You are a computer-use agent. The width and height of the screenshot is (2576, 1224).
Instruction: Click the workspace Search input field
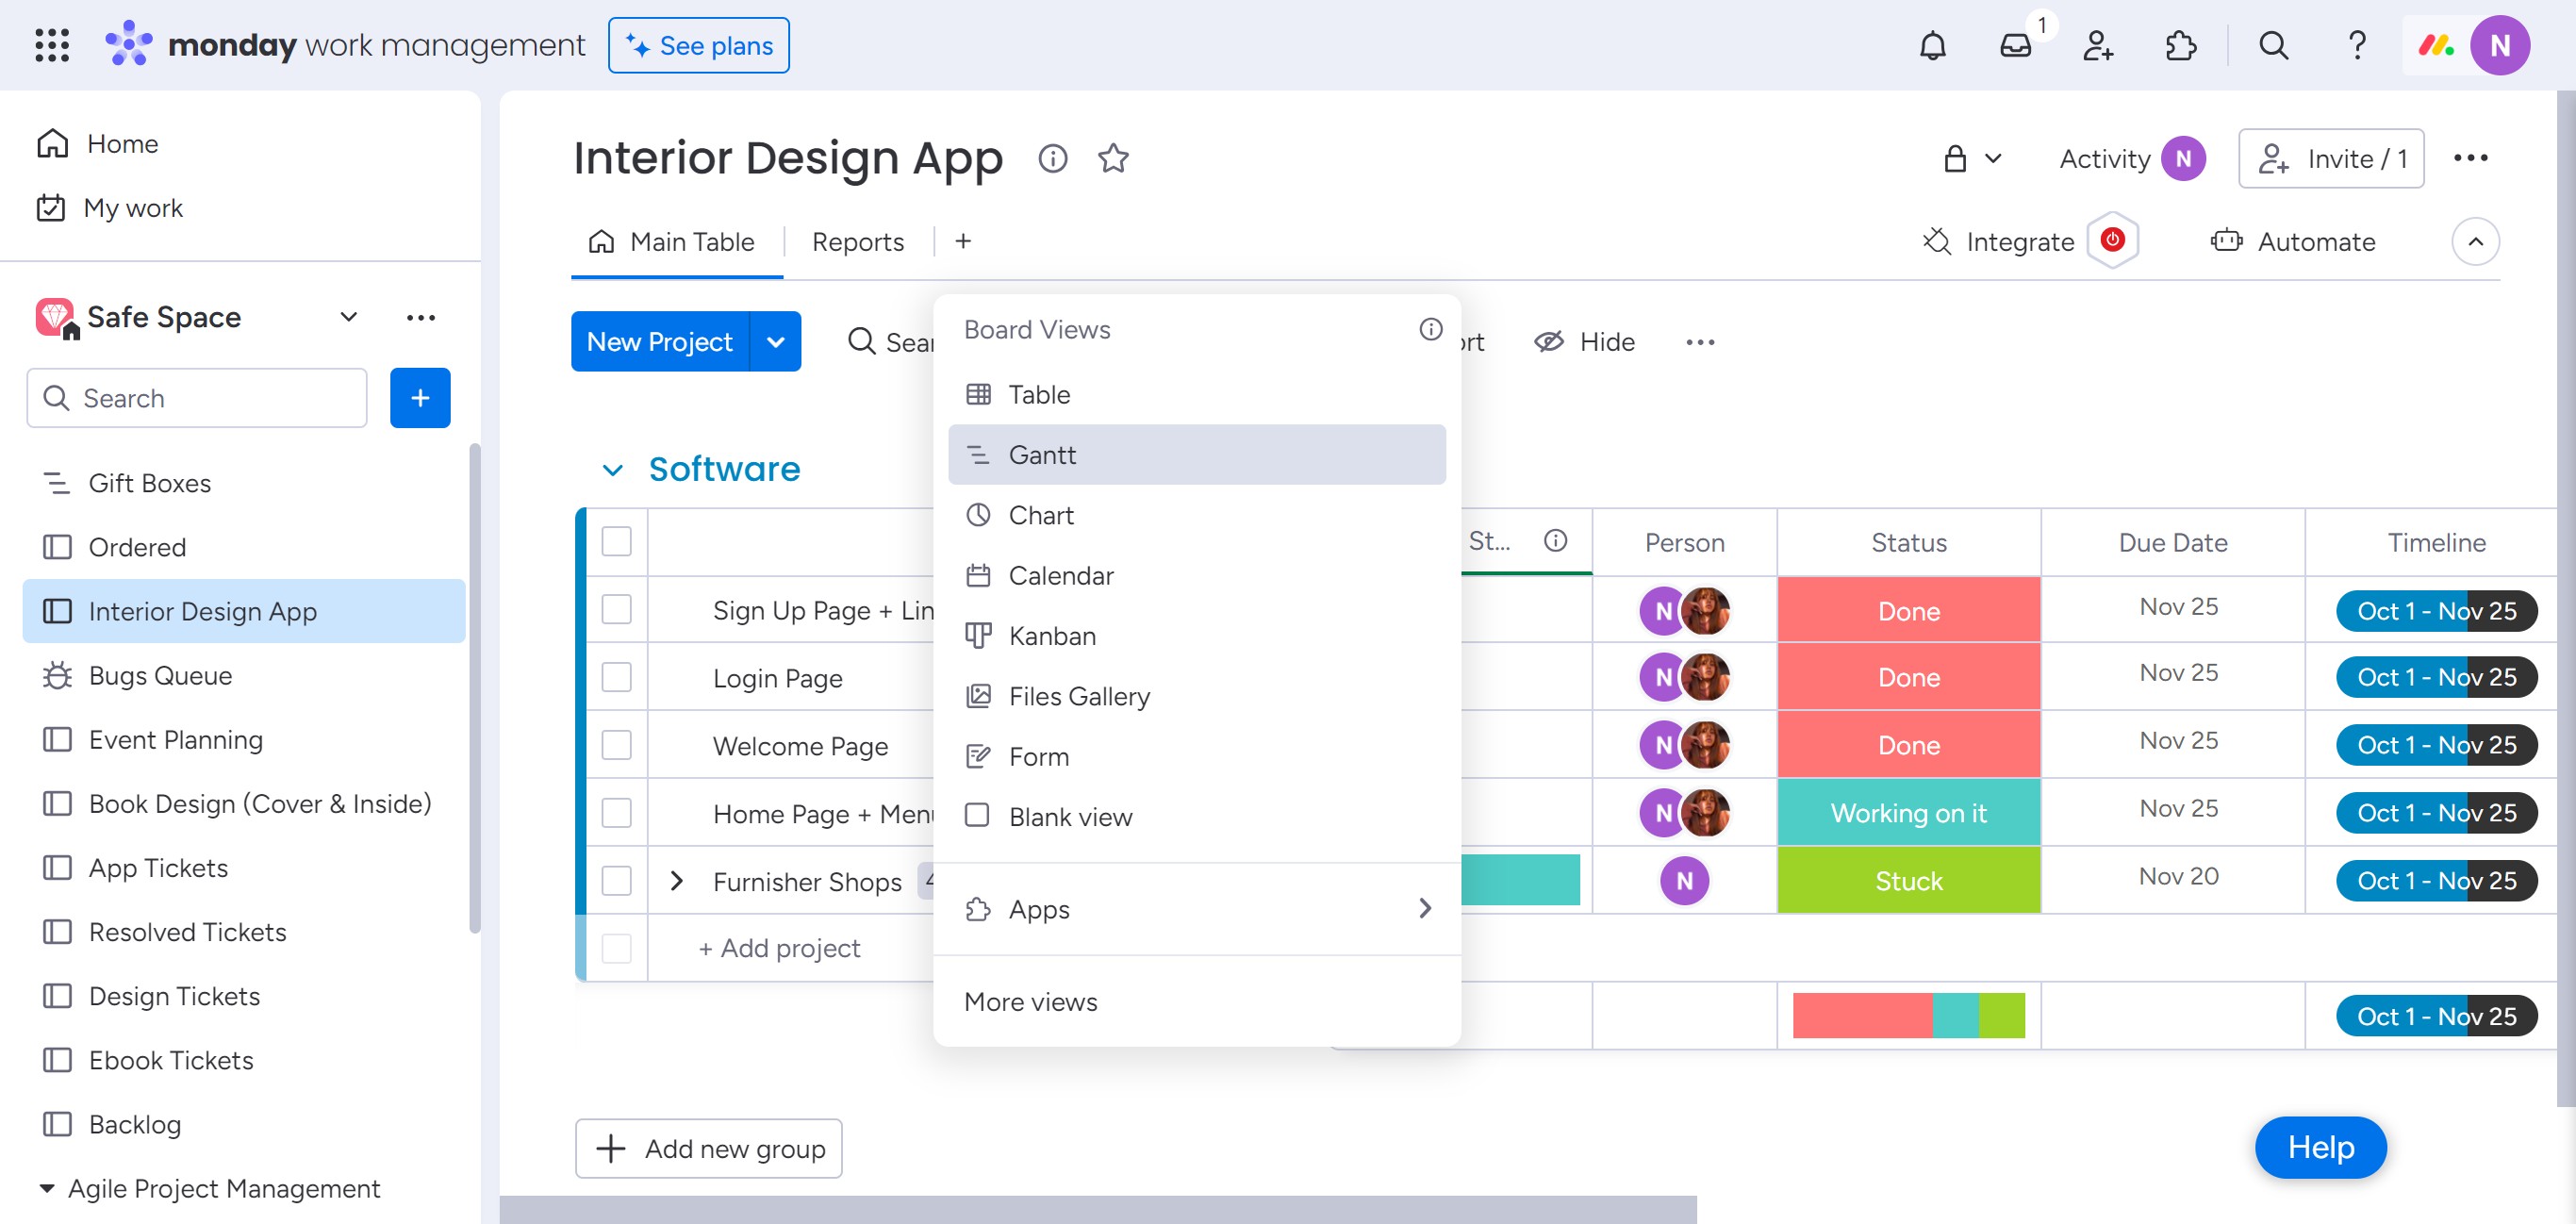coord(197,398)
